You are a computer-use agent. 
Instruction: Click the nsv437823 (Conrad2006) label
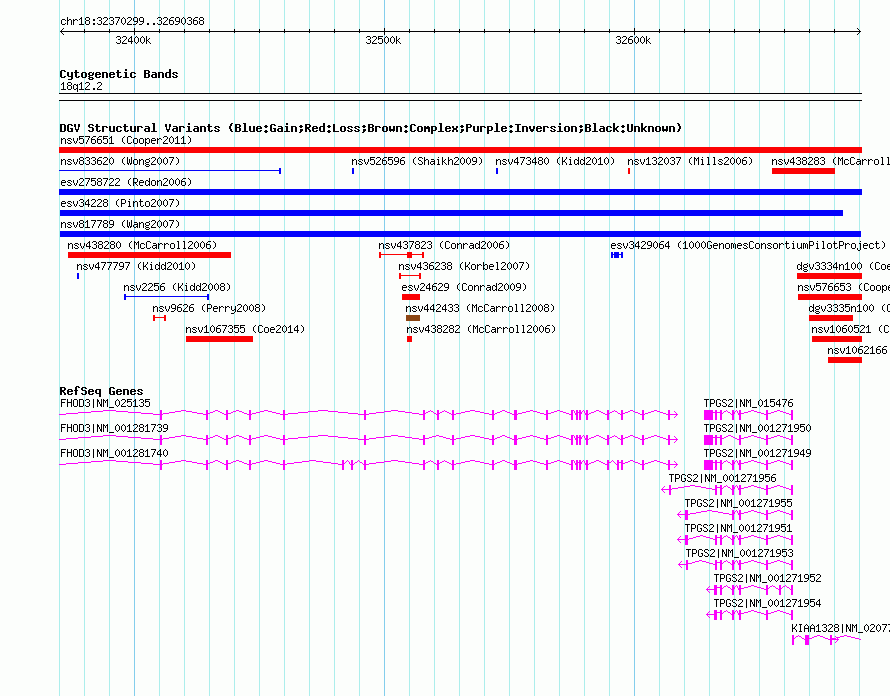click(x=444, y=245)
